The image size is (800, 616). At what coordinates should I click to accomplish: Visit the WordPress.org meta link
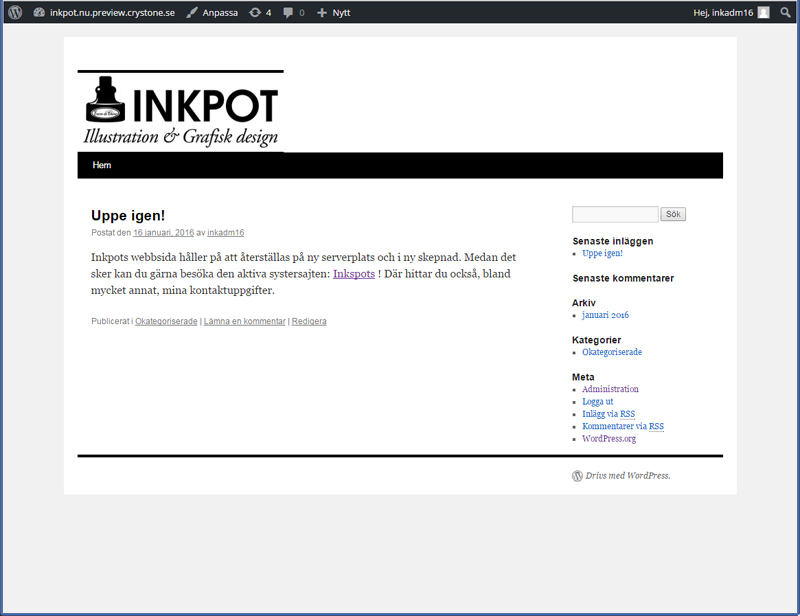609,438
